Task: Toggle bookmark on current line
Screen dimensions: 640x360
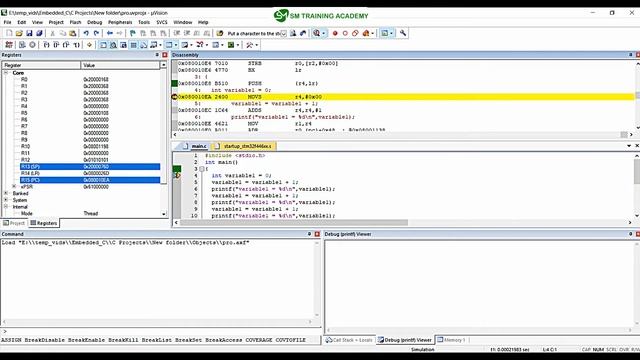Action: [x=133, y=33]
